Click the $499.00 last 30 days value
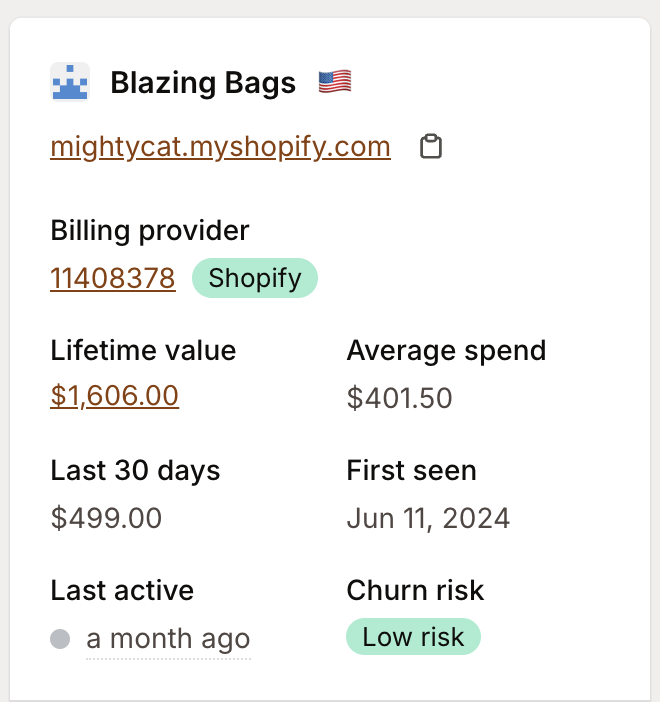 [106, 518]
